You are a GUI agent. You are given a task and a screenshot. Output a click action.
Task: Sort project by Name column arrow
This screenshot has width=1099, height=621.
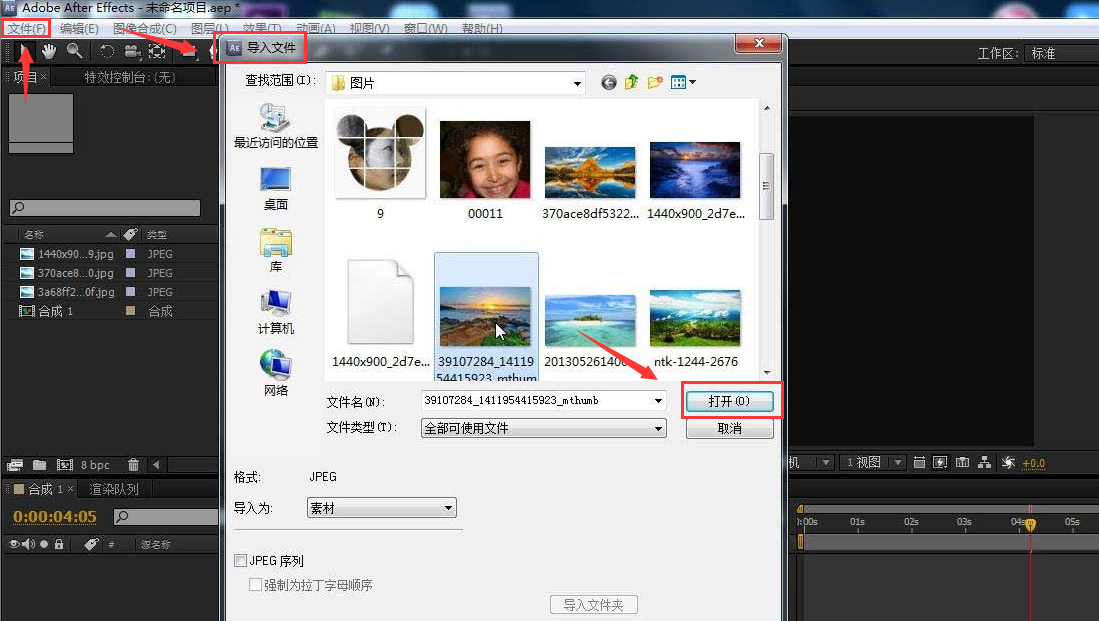[x=111, y=234]
